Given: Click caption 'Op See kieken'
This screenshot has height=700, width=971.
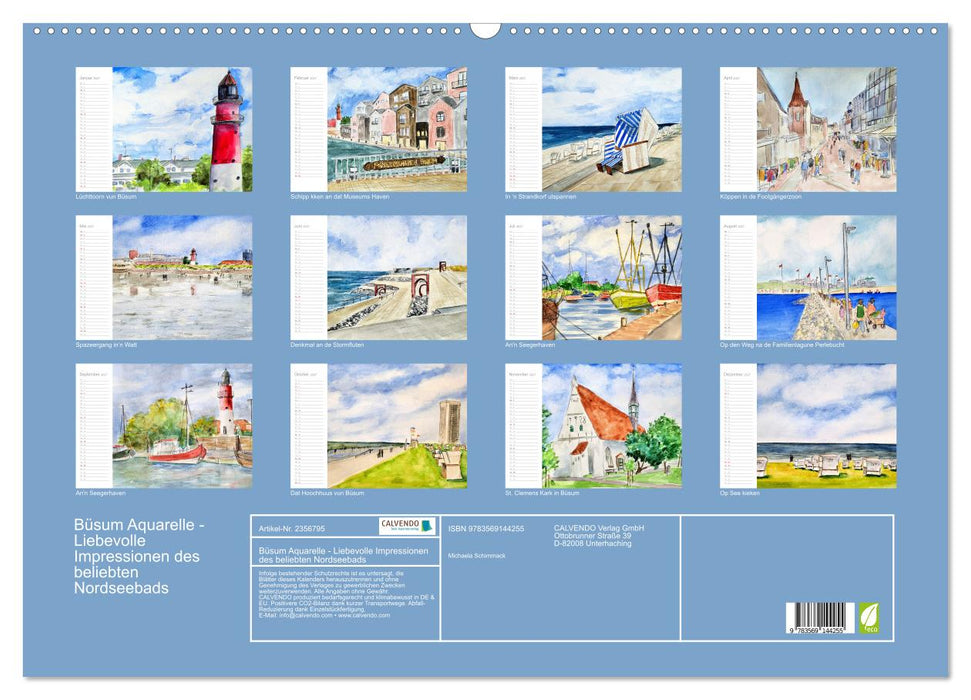Looking at the screenshot, I should click(739, 493).
